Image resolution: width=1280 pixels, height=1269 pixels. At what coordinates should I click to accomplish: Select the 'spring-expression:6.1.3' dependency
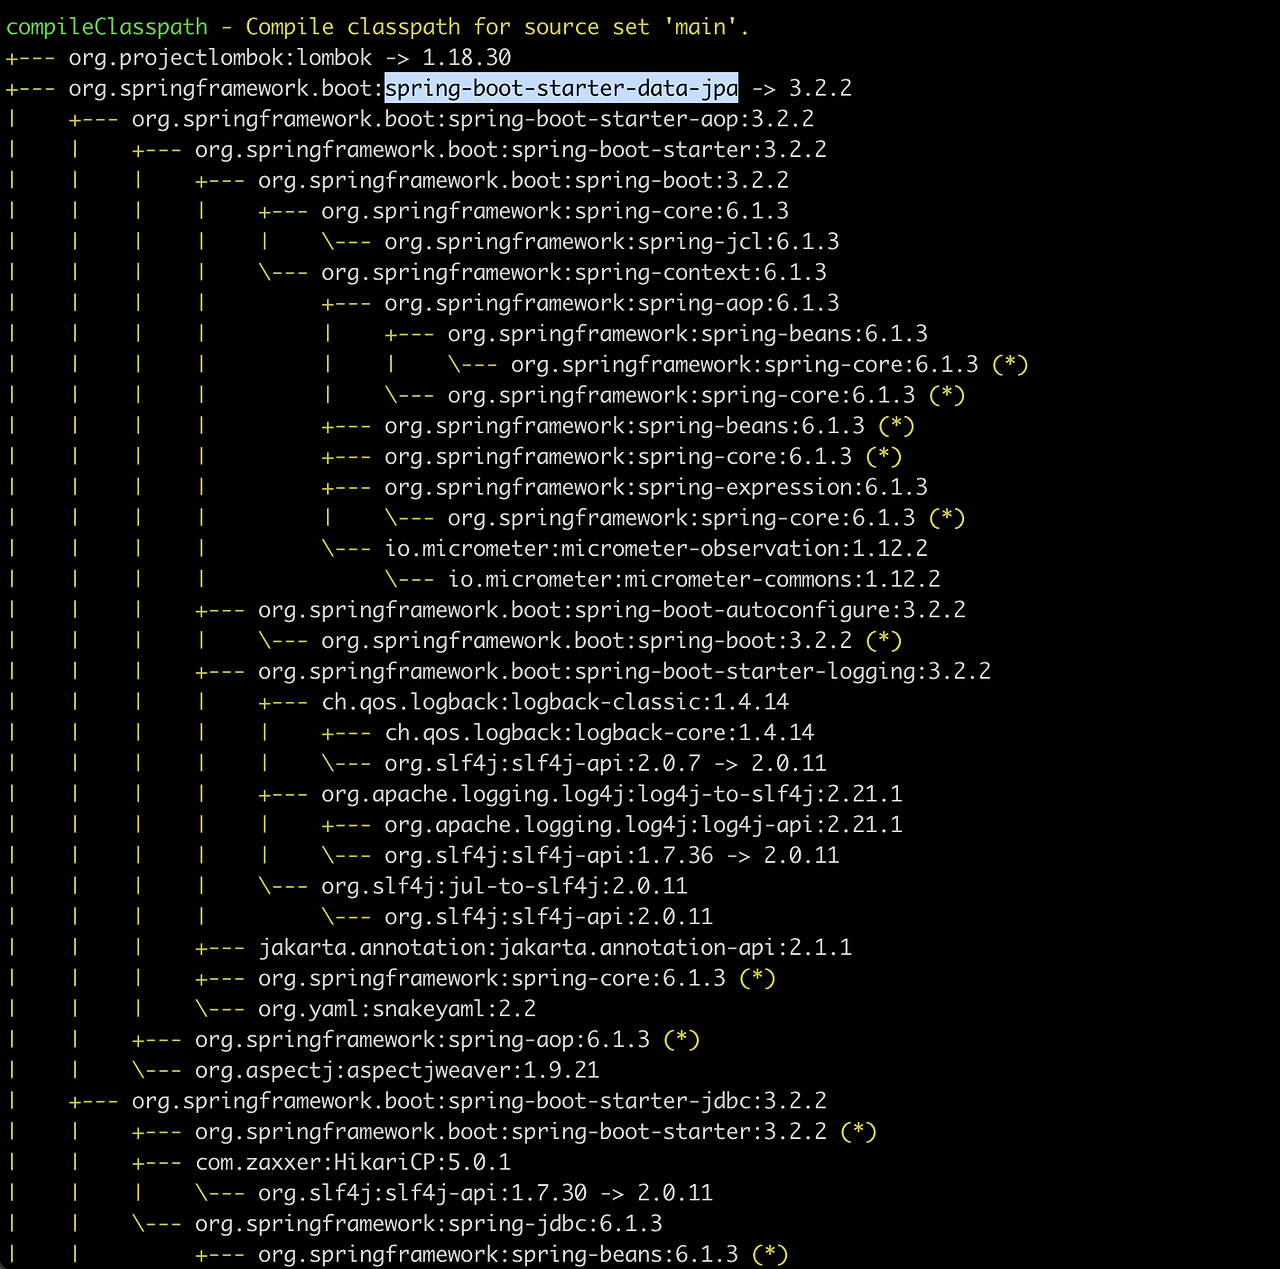point(656,487)
